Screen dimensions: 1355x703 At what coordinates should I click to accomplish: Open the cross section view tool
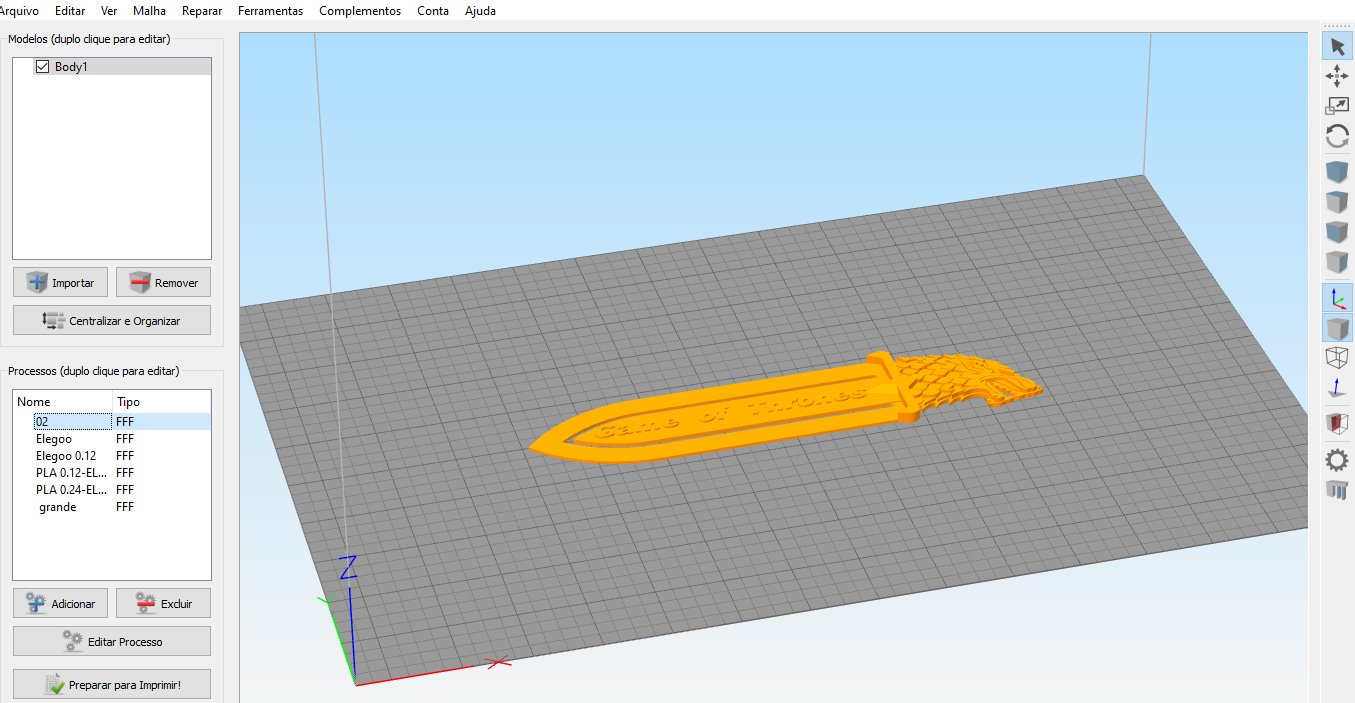tap(1337, 424)
